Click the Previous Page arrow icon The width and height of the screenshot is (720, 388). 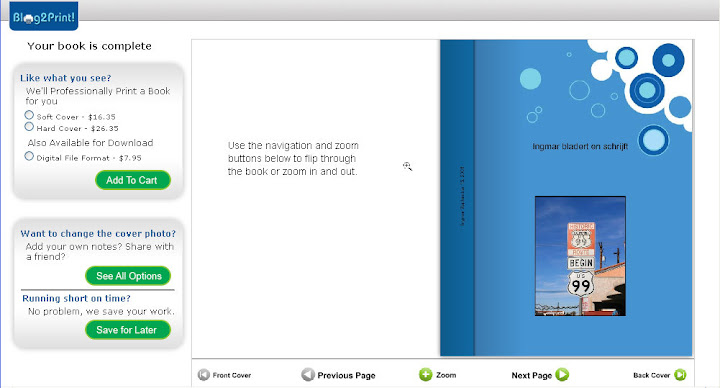click(x=308, y=375)
